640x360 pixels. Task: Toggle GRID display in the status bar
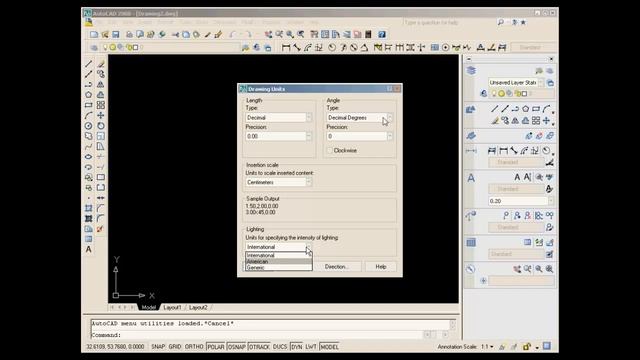click(175, 347)
